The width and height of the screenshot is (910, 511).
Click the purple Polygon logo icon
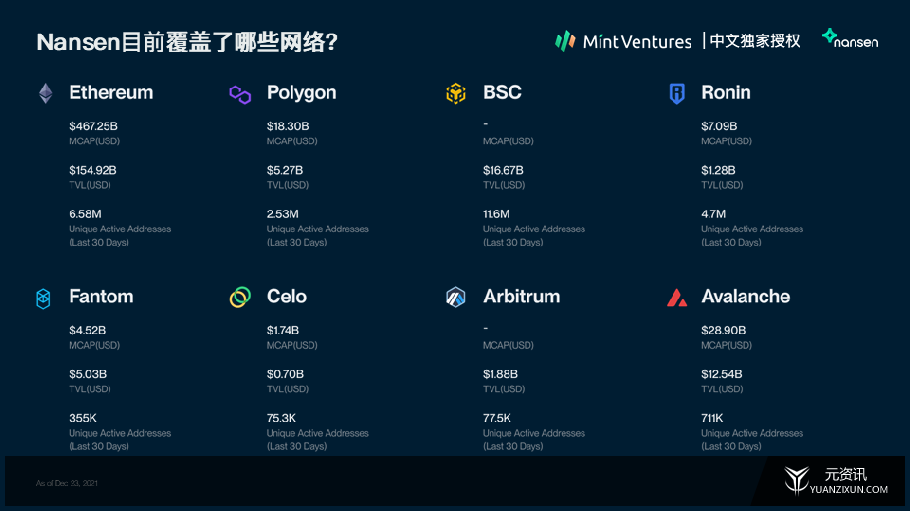(x=240, y=95)
